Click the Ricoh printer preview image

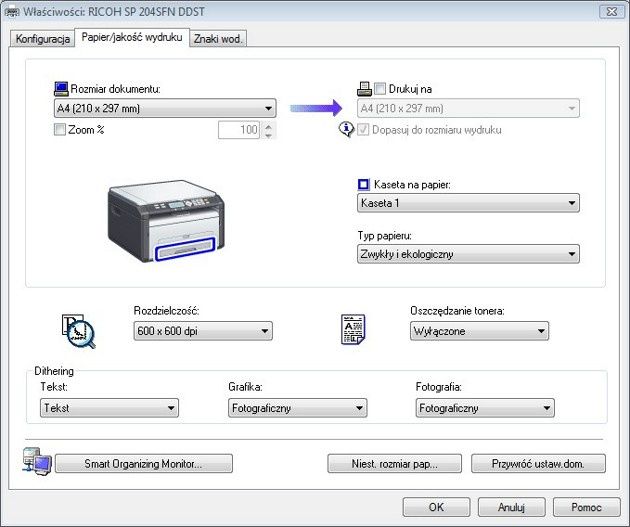point(166,221)
